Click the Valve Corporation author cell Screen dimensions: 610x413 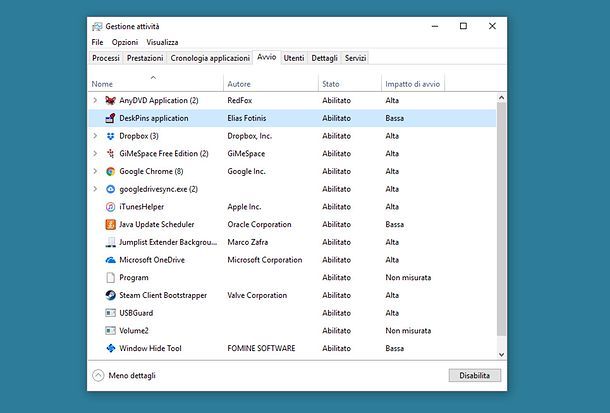[x=257, y=295]
